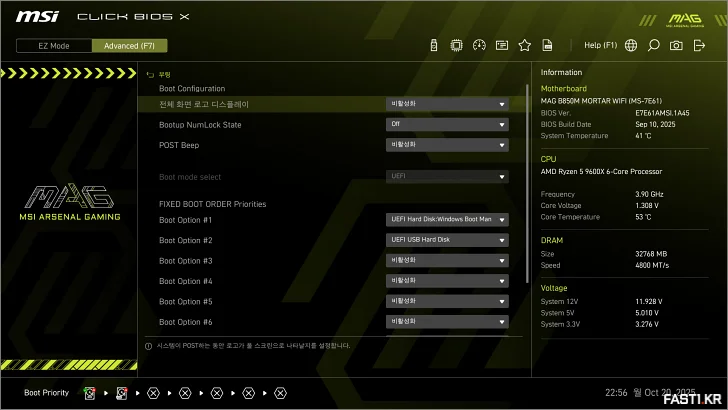Switch to EZ Mode tab

pos(54,46)
